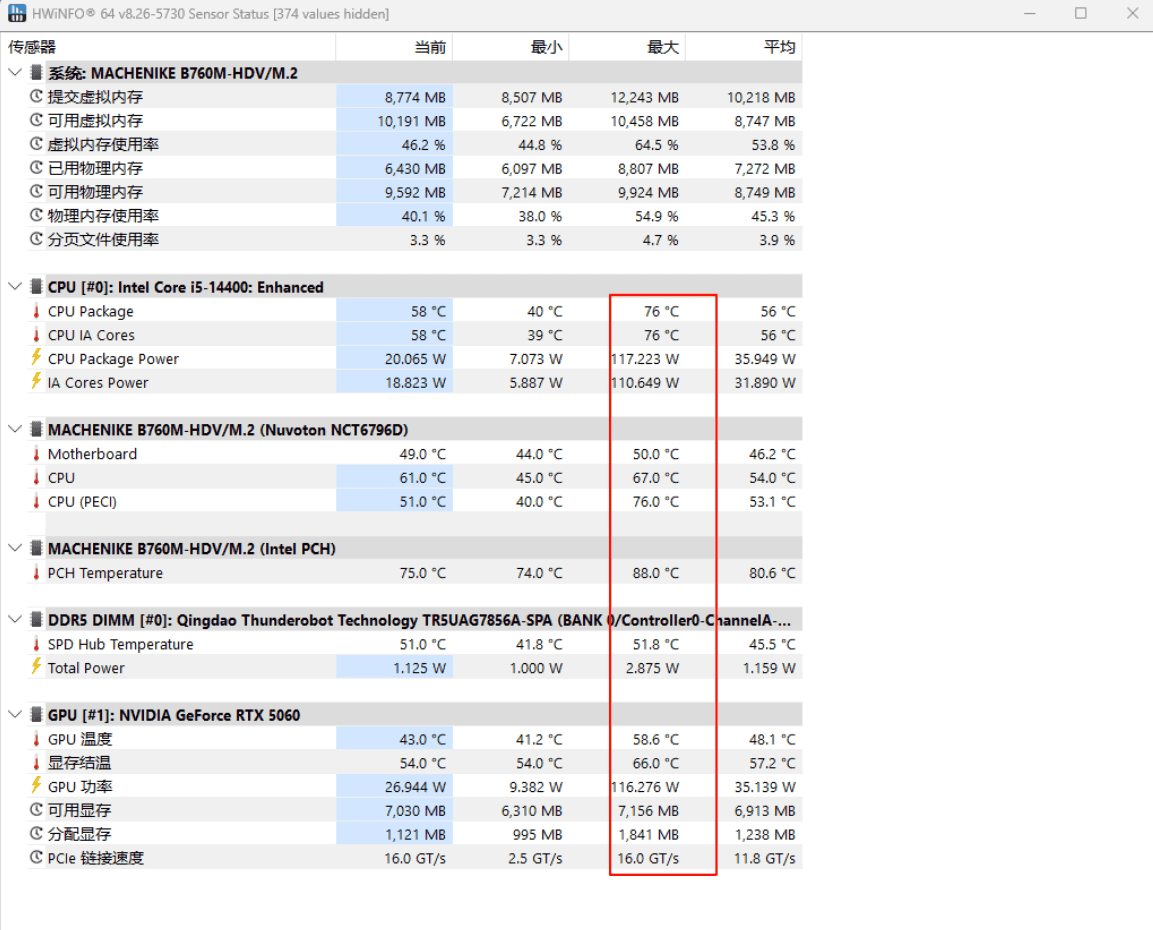Click the chip icon beside 系统: MACHENIKE B760M-HDV/M.2

click(36, 73)
